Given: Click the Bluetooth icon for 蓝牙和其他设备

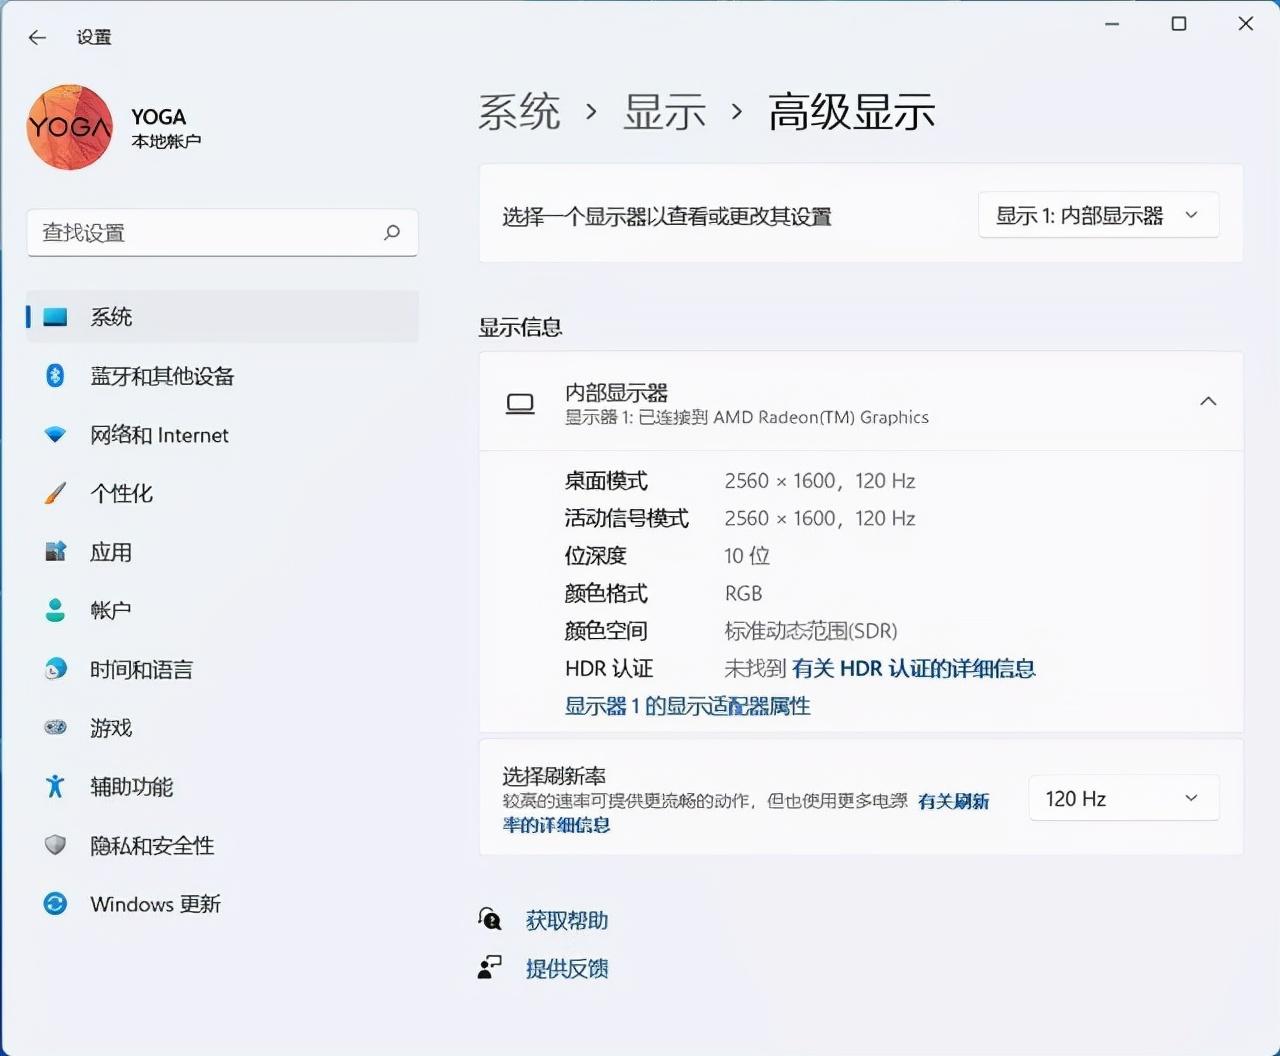Looking at the screenshot, I should (56, 375).
